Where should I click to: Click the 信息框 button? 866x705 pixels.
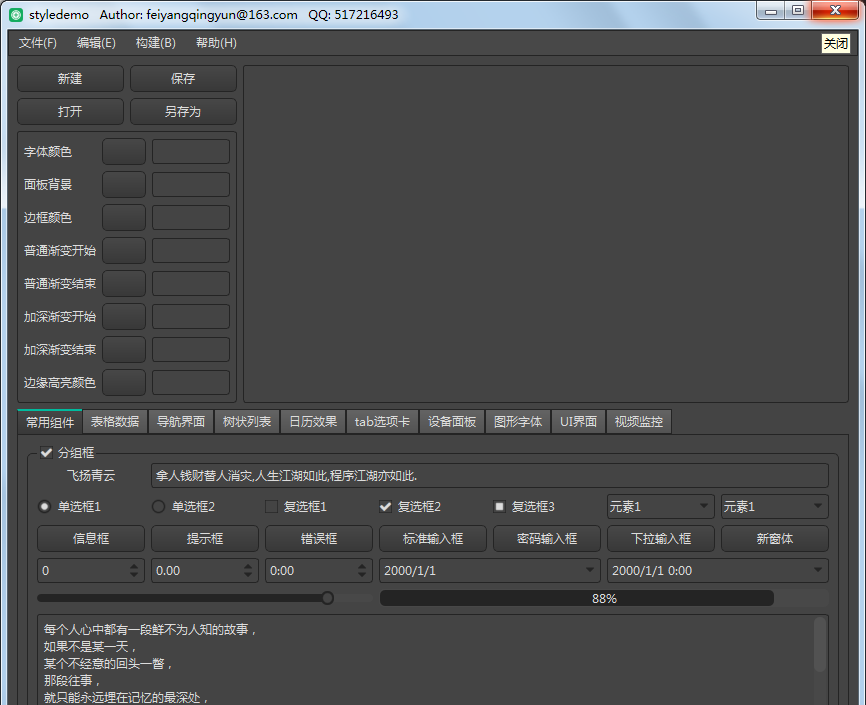[x=91, y=539]
